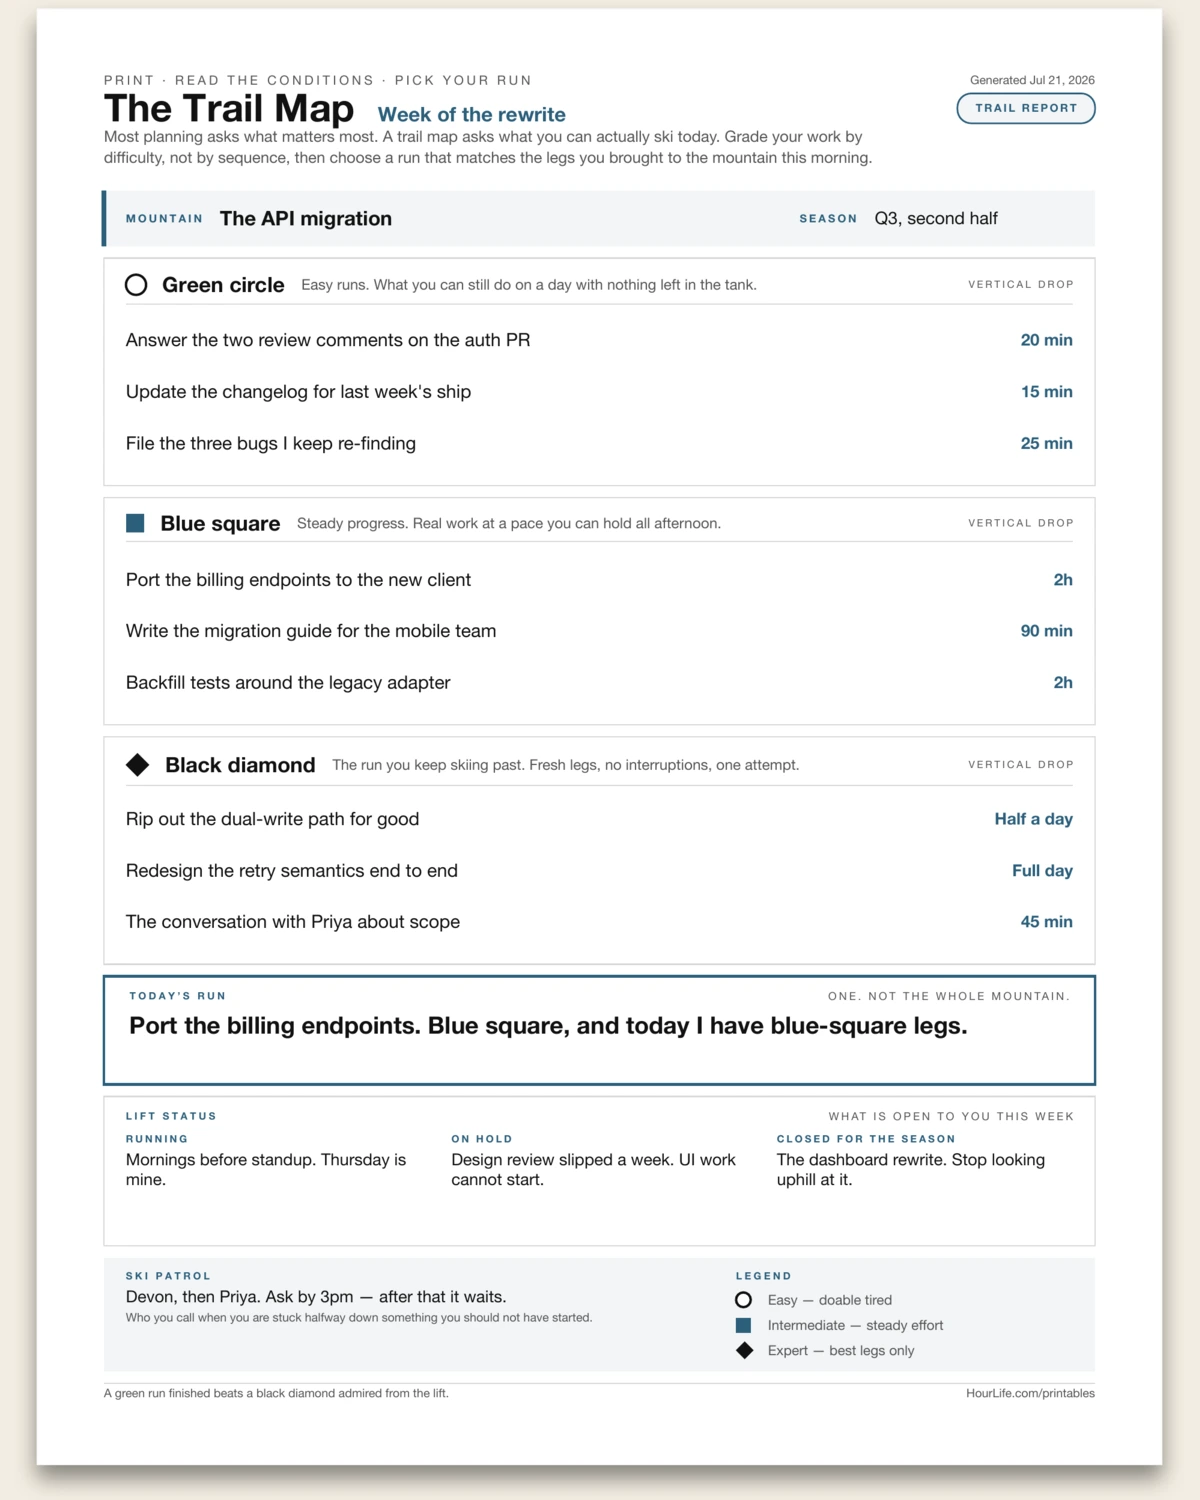
Task: Click the Season value Q3, second half
Action: [936, 218]
